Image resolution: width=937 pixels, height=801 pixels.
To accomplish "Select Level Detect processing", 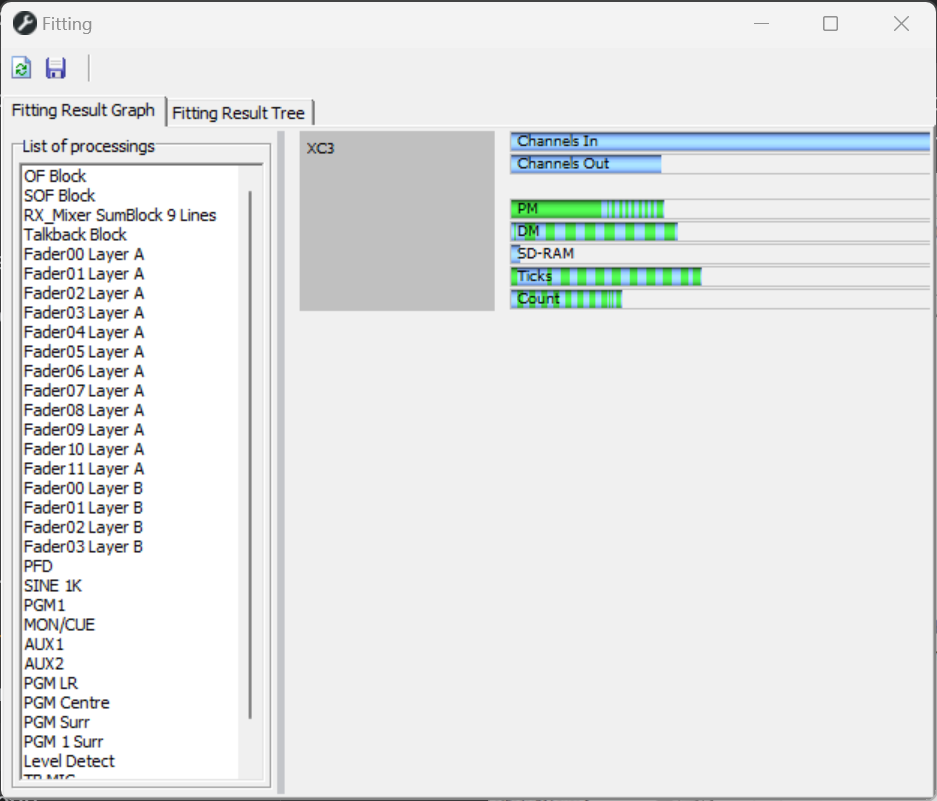I will point(69,761).
